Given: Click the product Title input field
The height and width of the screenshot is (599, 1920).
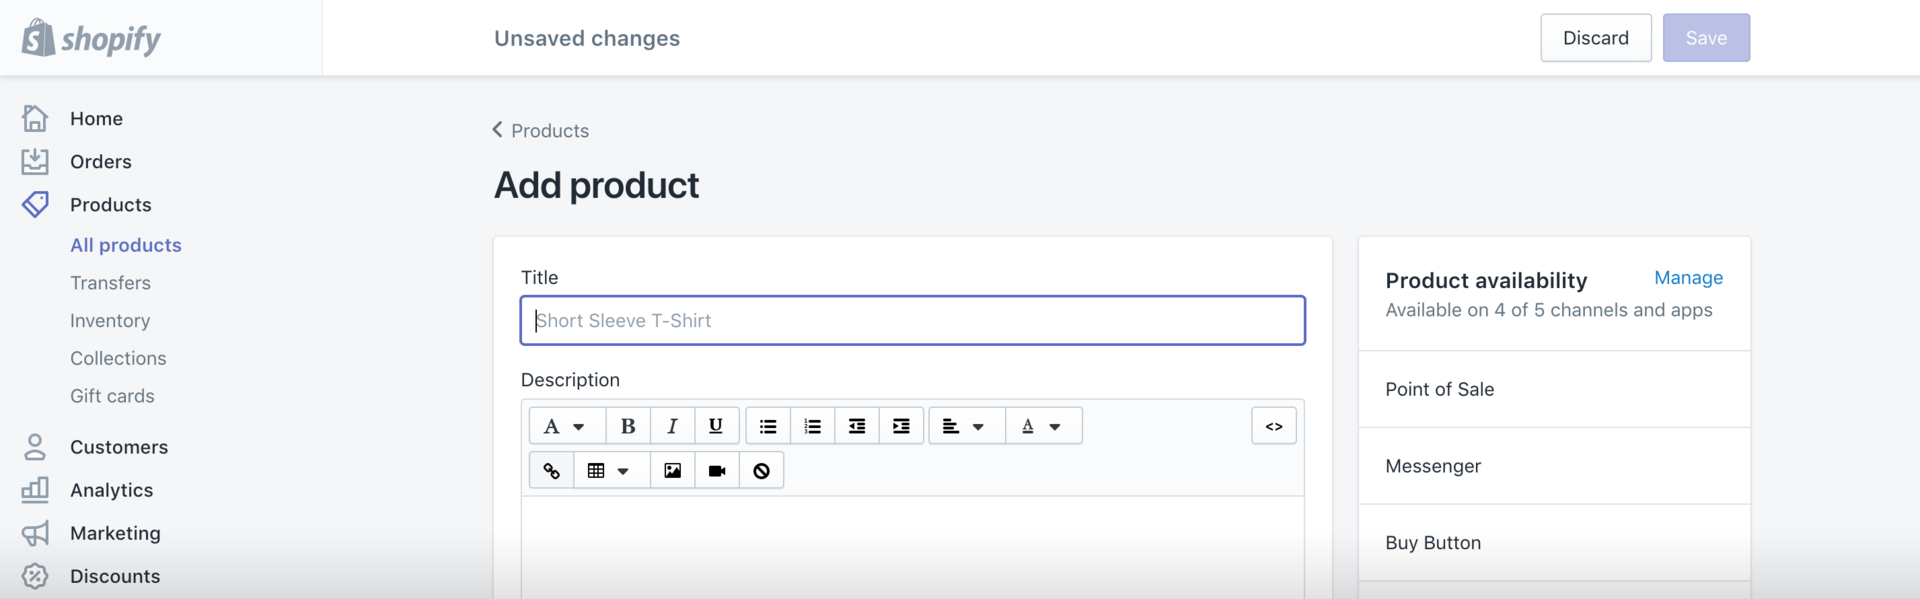Looking at the screenshot, I should [912, 321].
